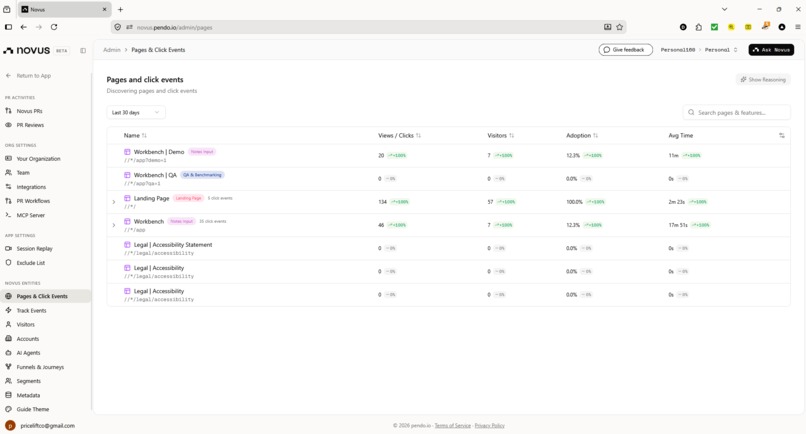Toggle Show Reasoning
This screenshot has height=434, width=806.
point(763,80)
